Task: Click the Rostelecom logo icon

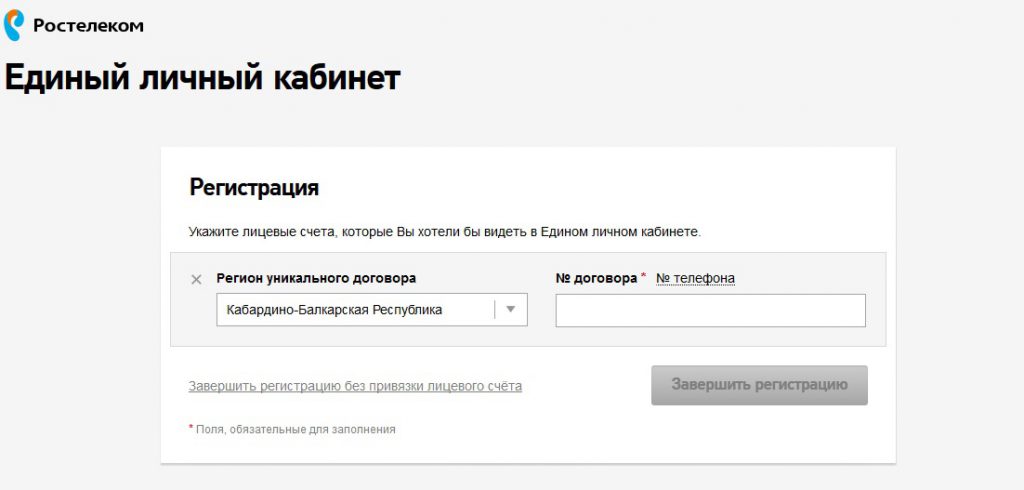Action: (x=14, y=25)
